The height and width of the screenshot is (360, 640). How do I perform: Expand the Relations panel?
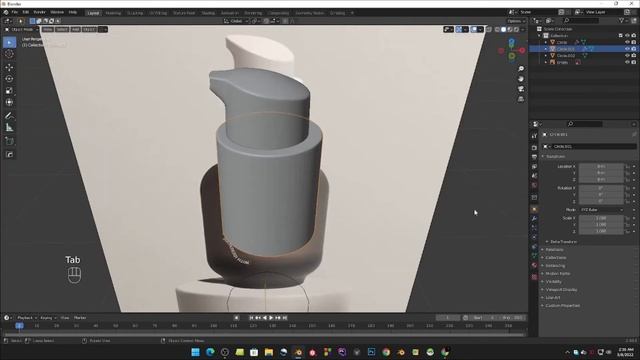tap(554, 250)
